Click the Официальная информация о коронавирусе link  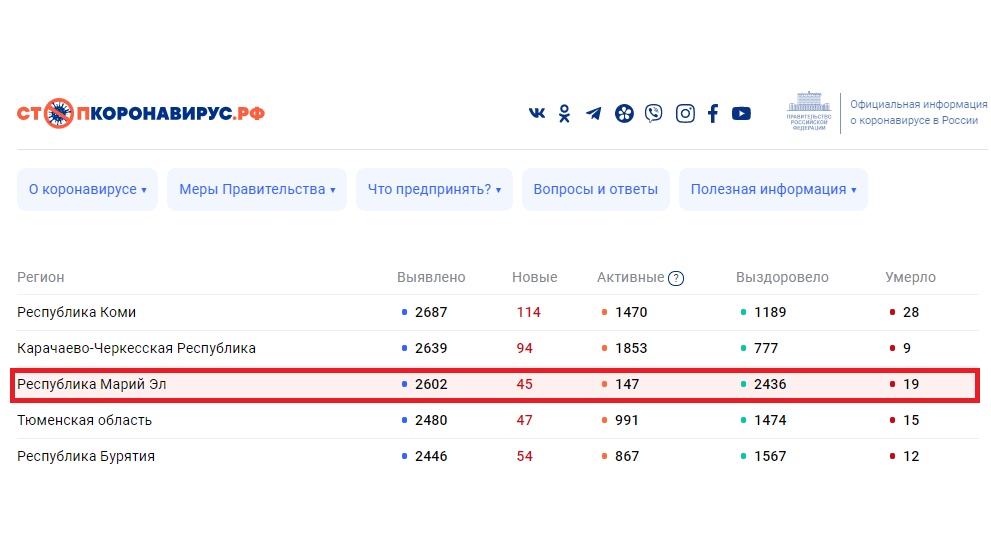(x=918, y=112)
